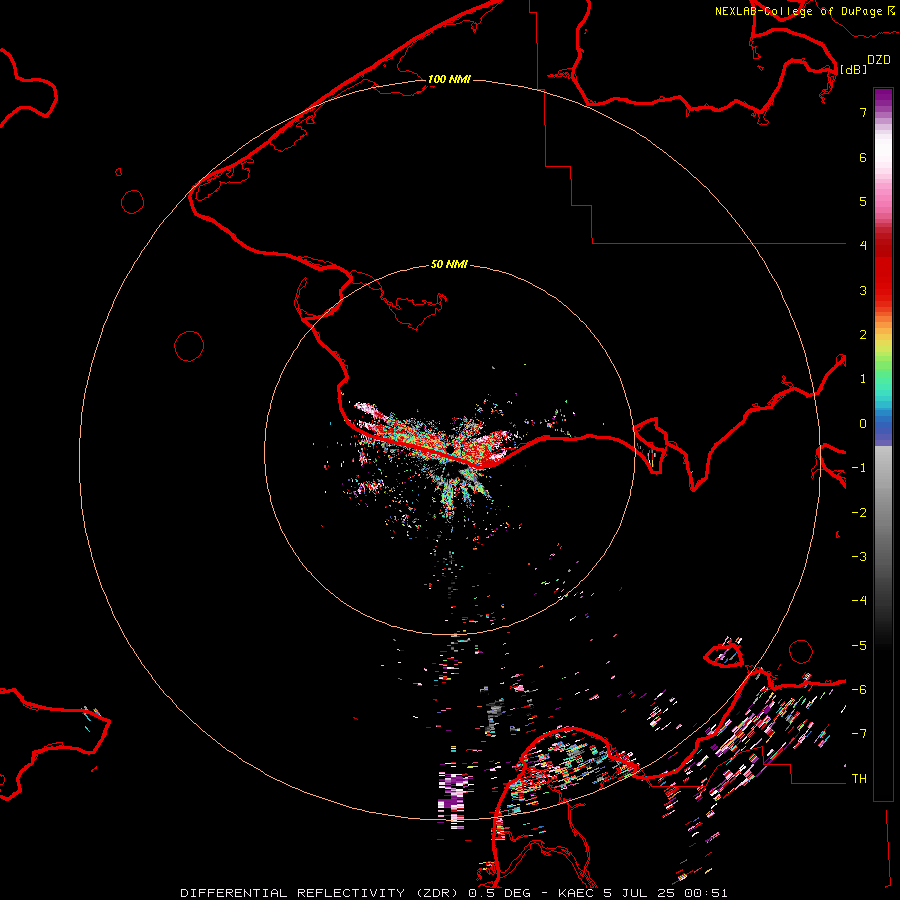The image size is (900, 900).
Task: Click the 6 value on the dB scale
Action: pyautogui.click(x=863, y=157)
